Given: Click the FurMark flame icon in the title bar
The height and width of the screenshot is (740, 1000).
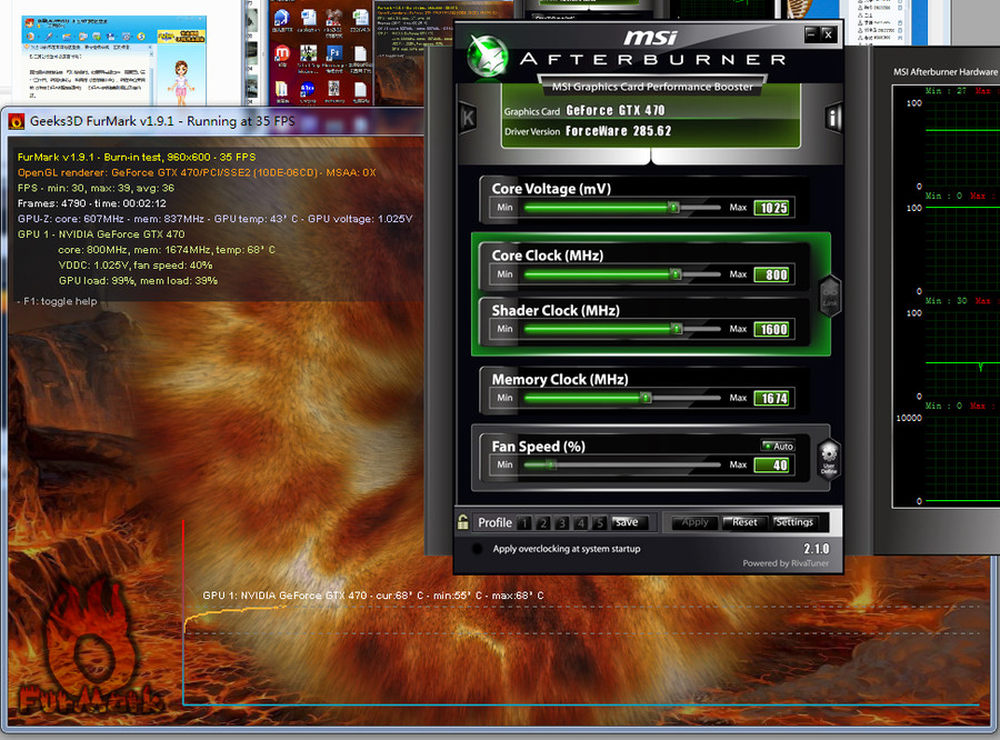Looking at the screenshot, I should (x=16, y=121).
